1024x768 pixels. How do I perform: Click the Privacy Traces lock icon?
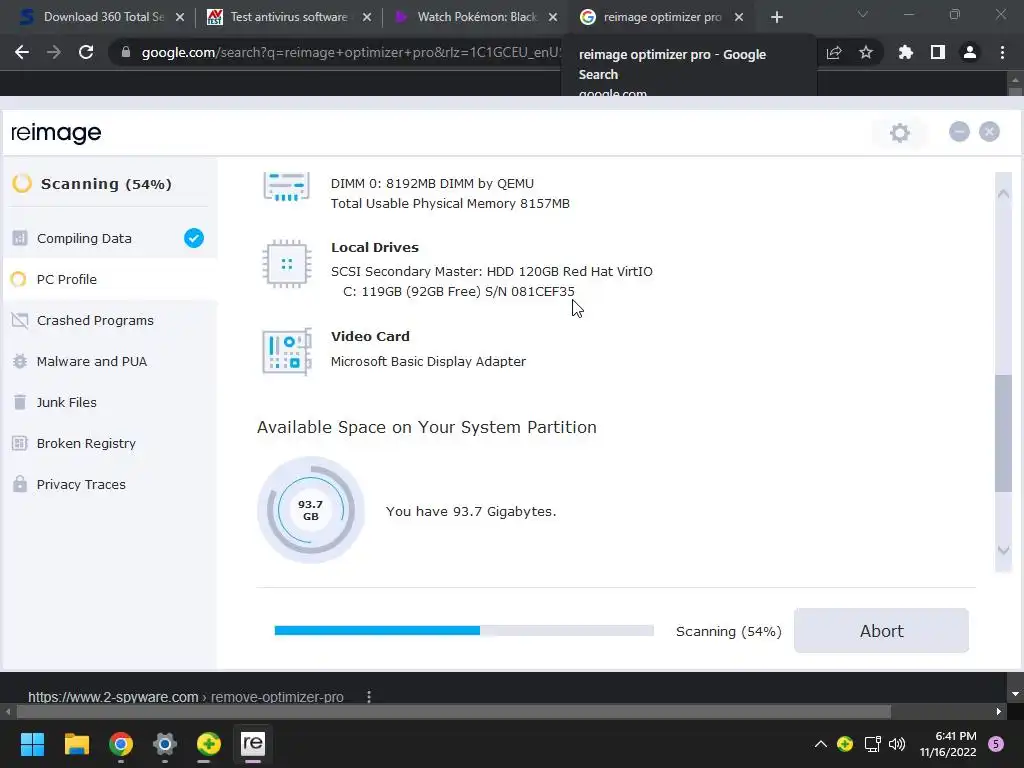[20, 484]
